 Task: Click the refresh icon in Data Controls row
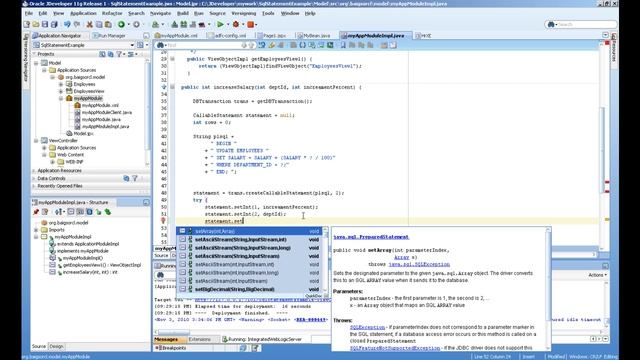pos(126,178)
